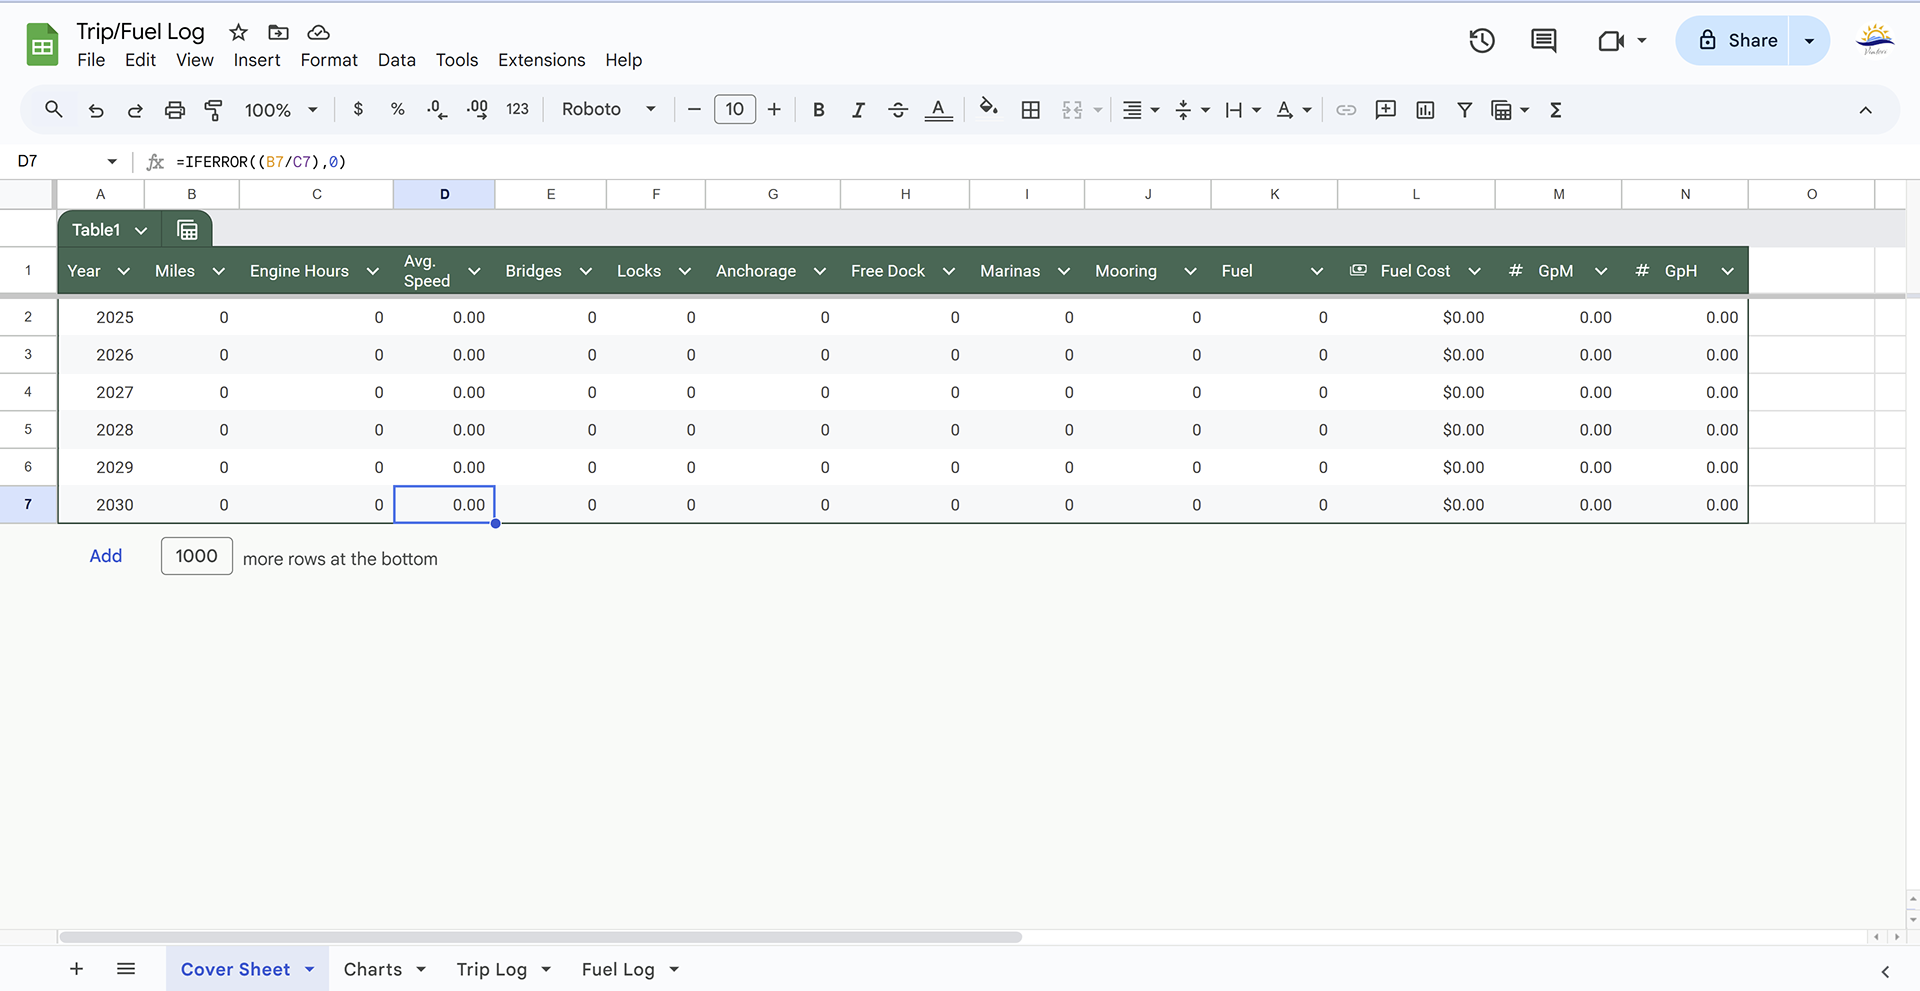Star the Trip/Fuel Log document
Screen dimensions: 1920x991
(238, 32)
